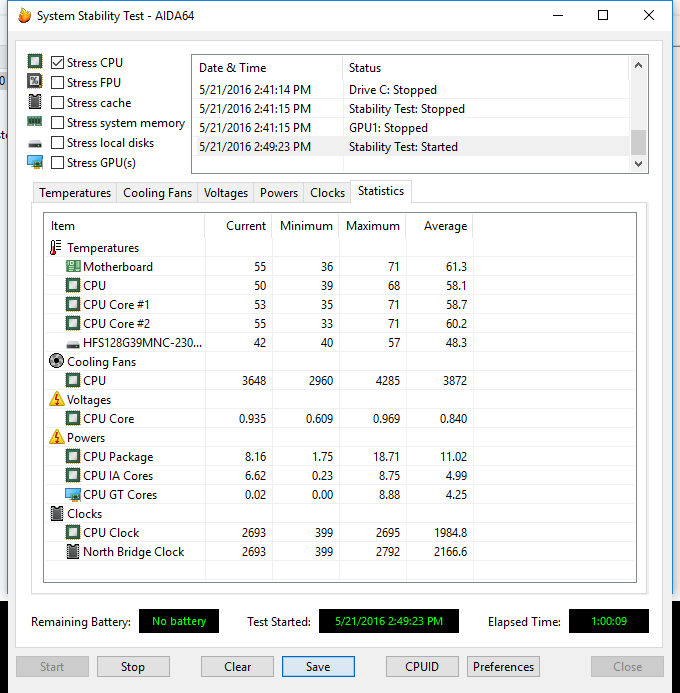This screenshot has height=693, width=680.
Task: Select the 'Stability Test: Started' log entry
Action: [x=411, y=147]
